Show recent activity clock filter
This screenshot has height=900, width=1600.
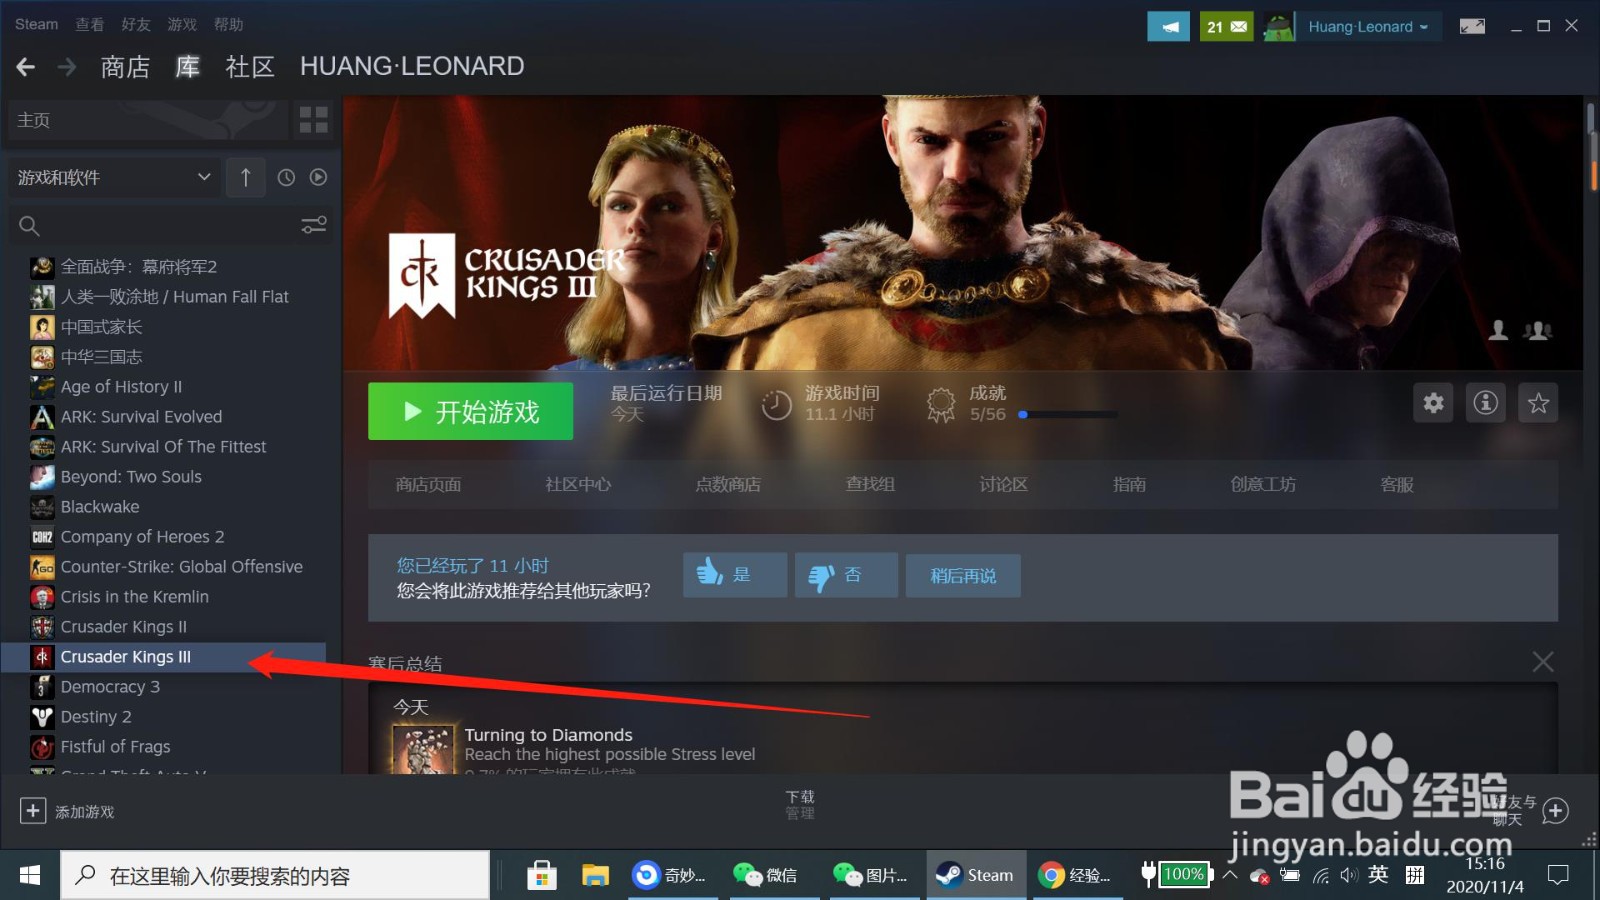(x=286, y=177)
